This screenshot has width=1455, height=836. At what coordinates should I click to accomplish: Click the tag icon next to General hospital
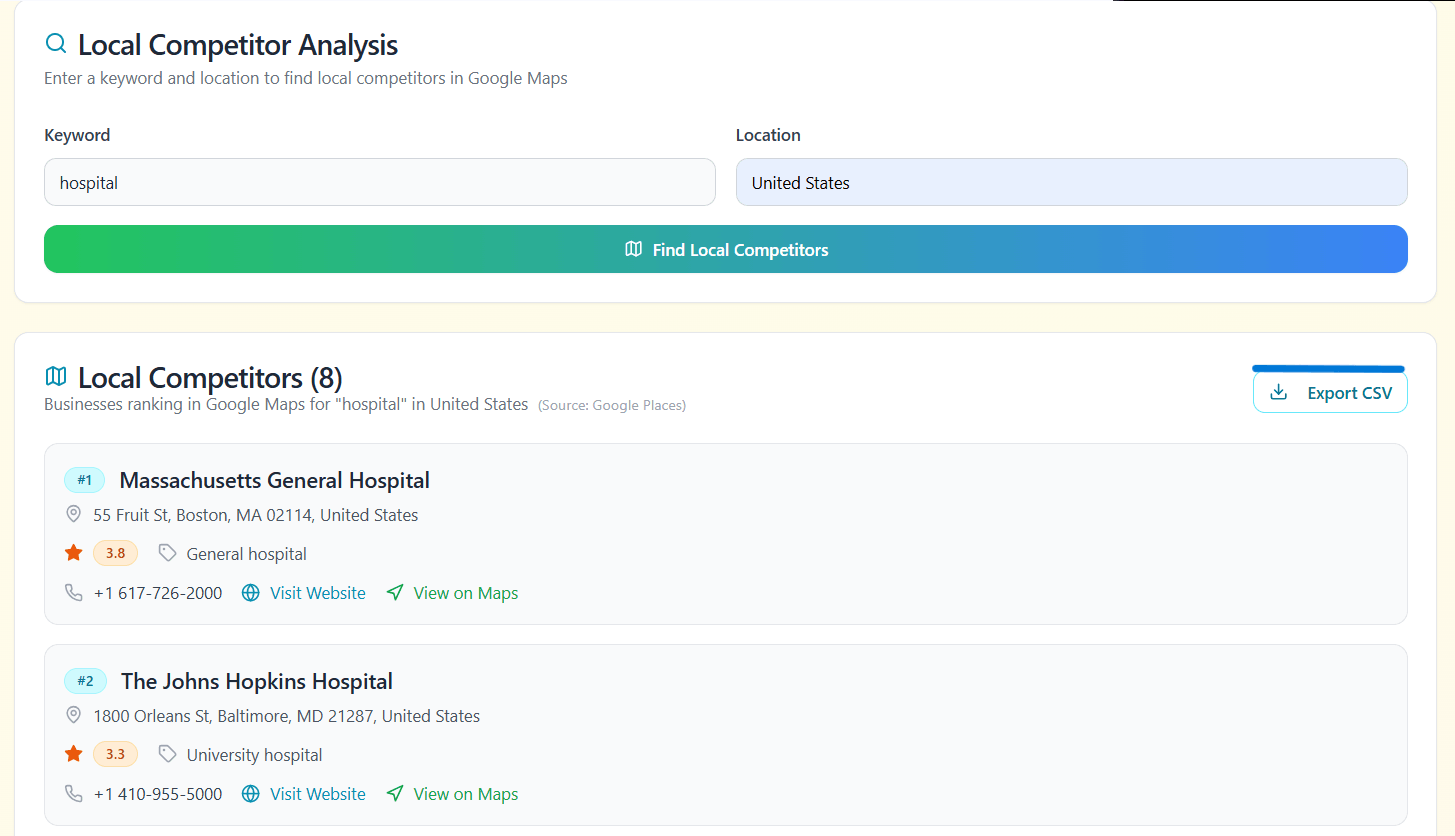click(x=167, y=553)
